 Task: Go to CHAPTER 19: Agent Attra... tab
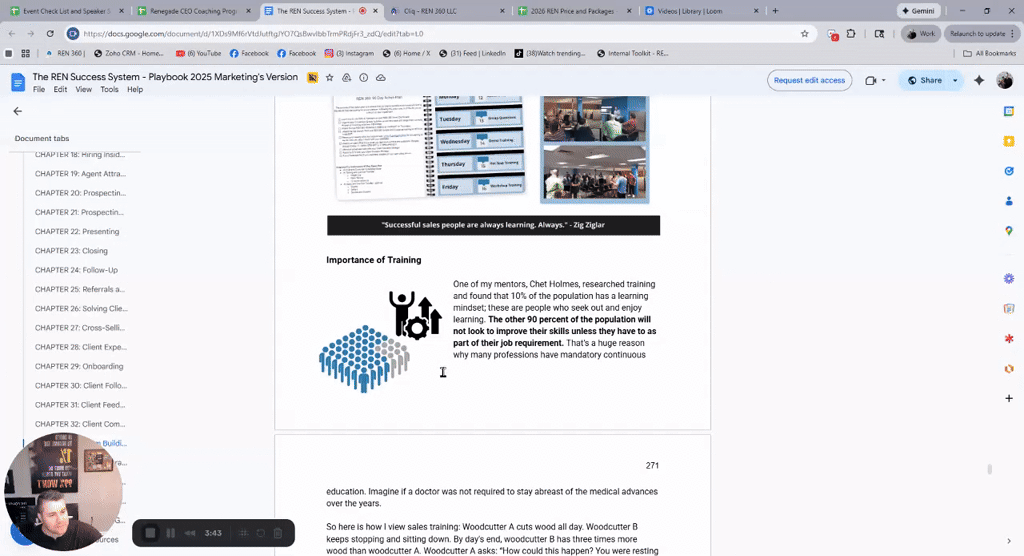pyautogui.click(x=80, y=174)
